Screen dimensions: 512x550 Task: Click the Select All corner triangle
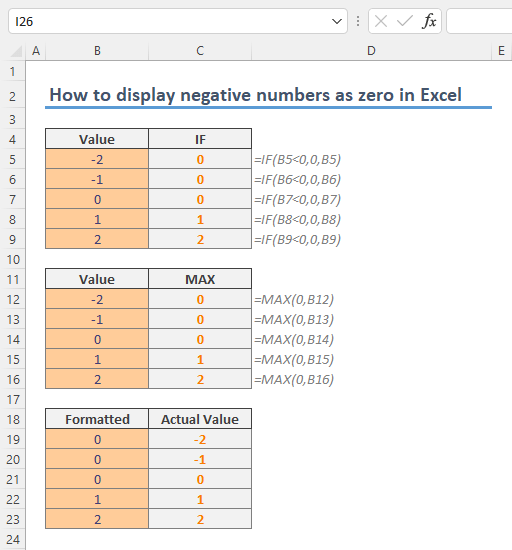click(x=16, y=51)
